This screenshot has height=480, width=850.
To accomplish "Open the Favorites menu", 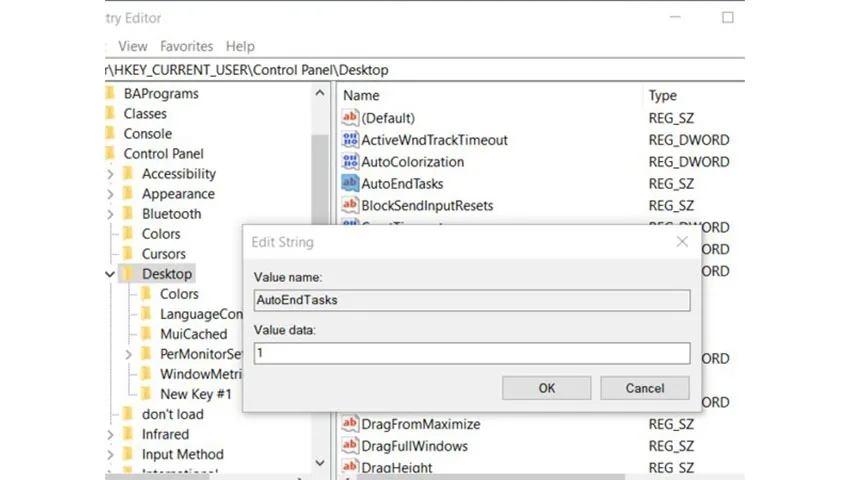I will click(x=186, y=46).
